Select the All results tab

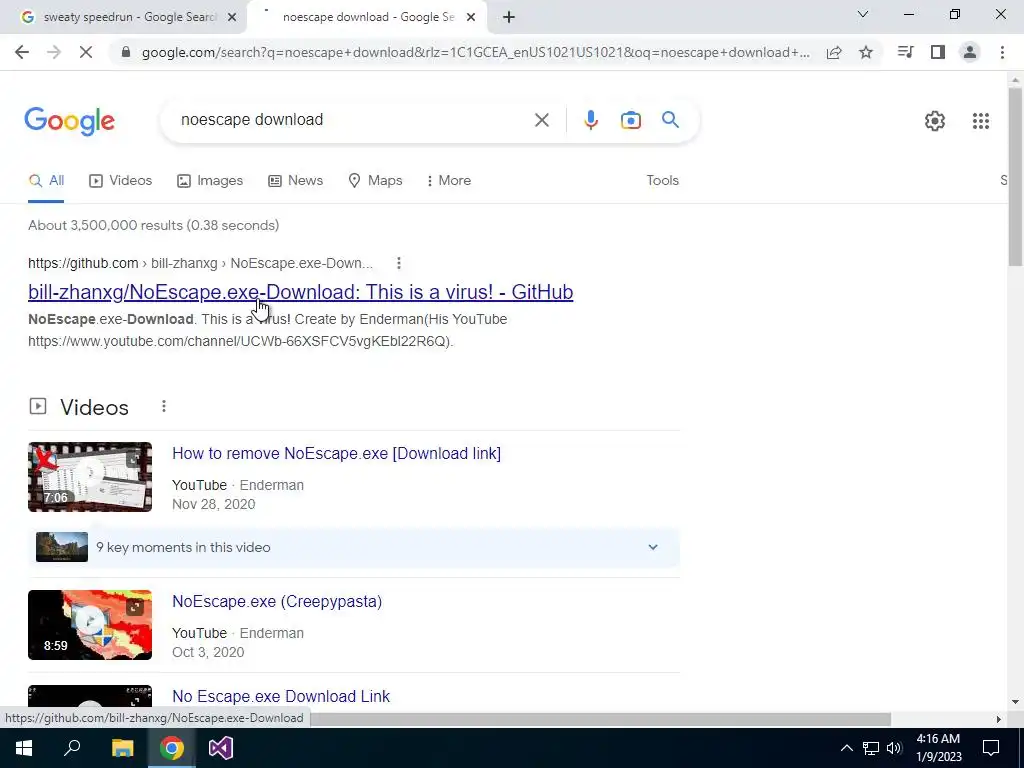tap(46, 181)
